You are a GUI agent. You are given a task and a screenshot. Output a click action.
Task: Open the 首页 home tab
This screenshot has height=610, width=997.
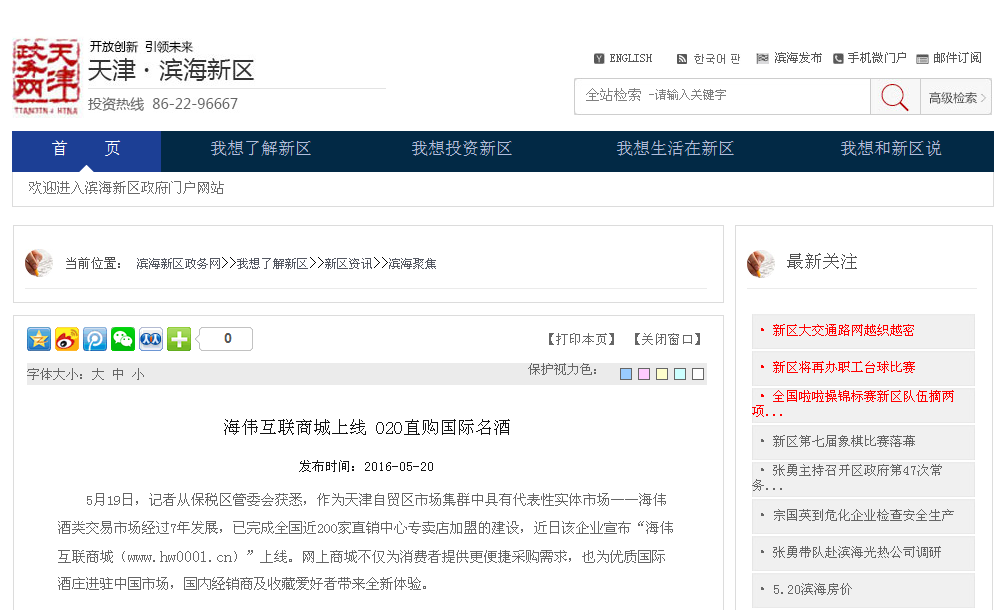pos(86,149)
